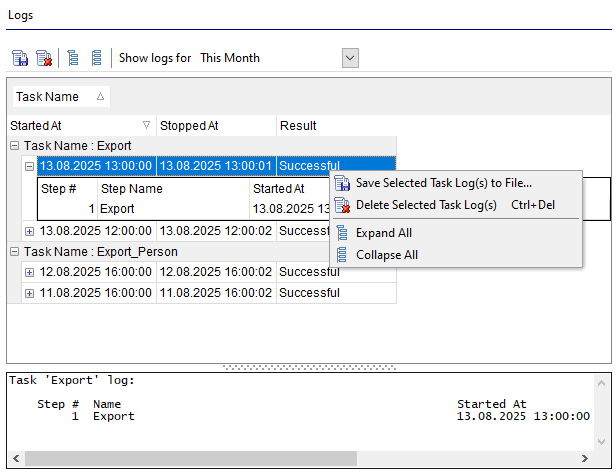The width and height of the screenshot is (616, 472).
Task: Select the 13.08.2025 12:00:02 stopped cell
Action: 216,231
